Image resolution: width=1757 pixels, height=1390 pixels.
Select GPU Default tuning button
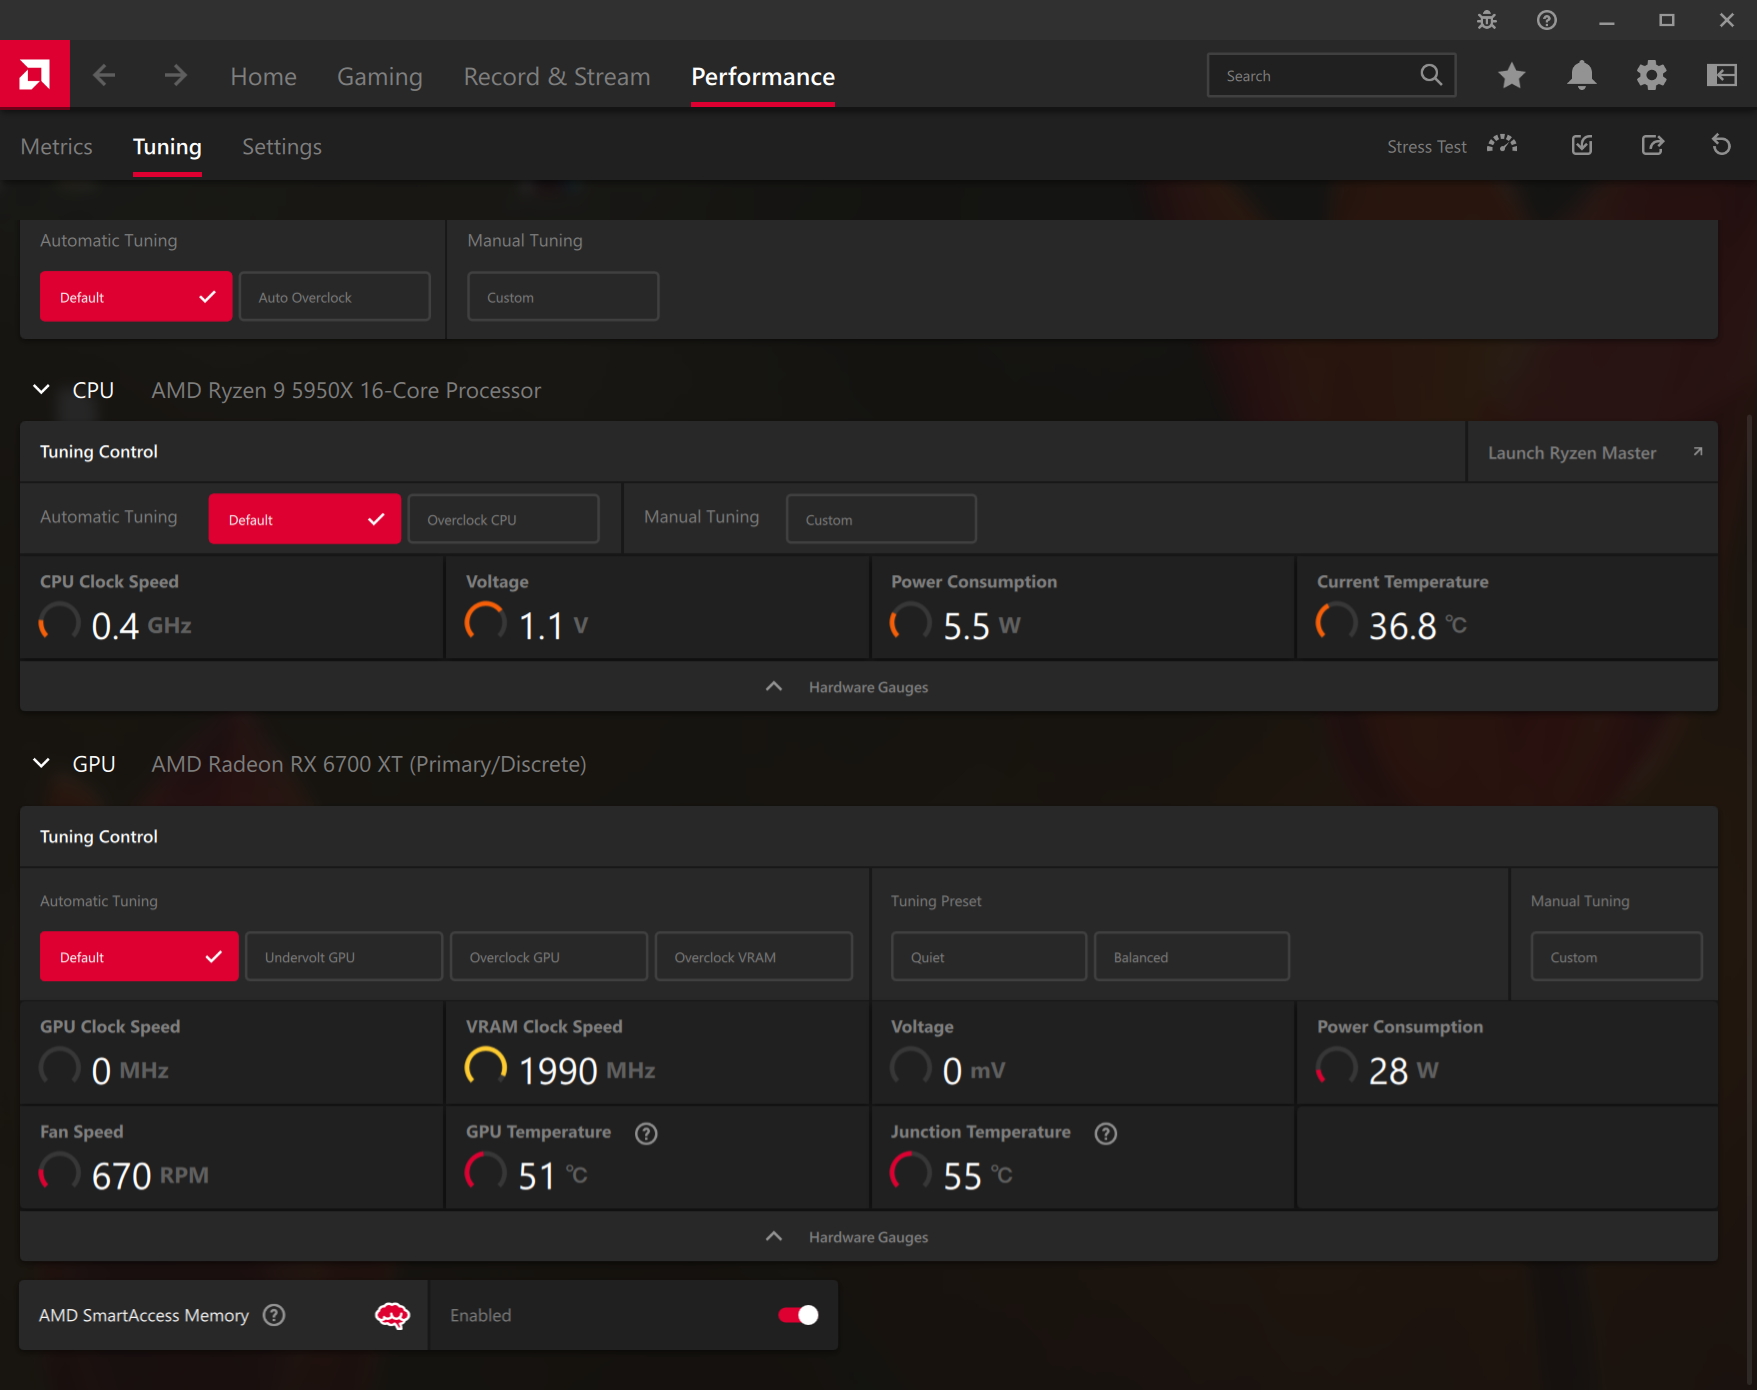pos(139,956)
